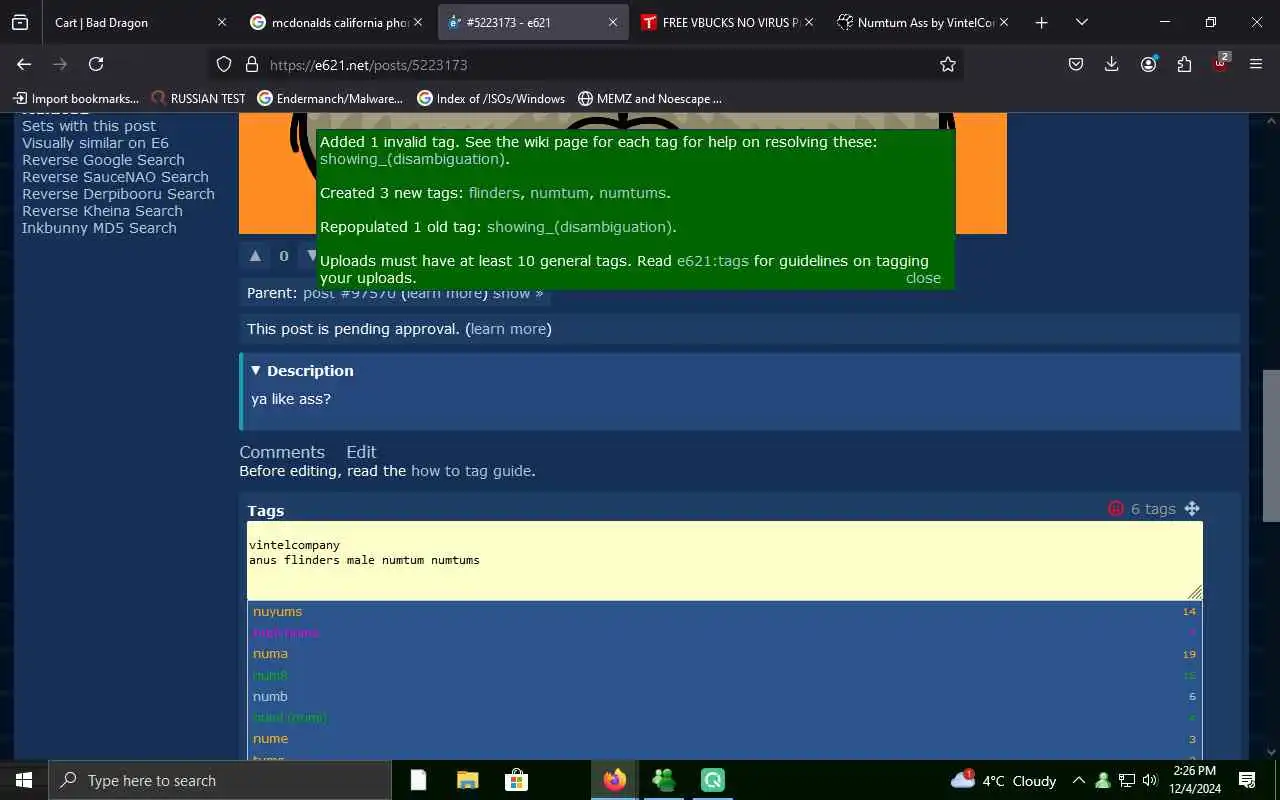Open Windows Start menu
The width and height of the screenshot is (1280, 800).
pyautogui.click(x=24, y=780)
